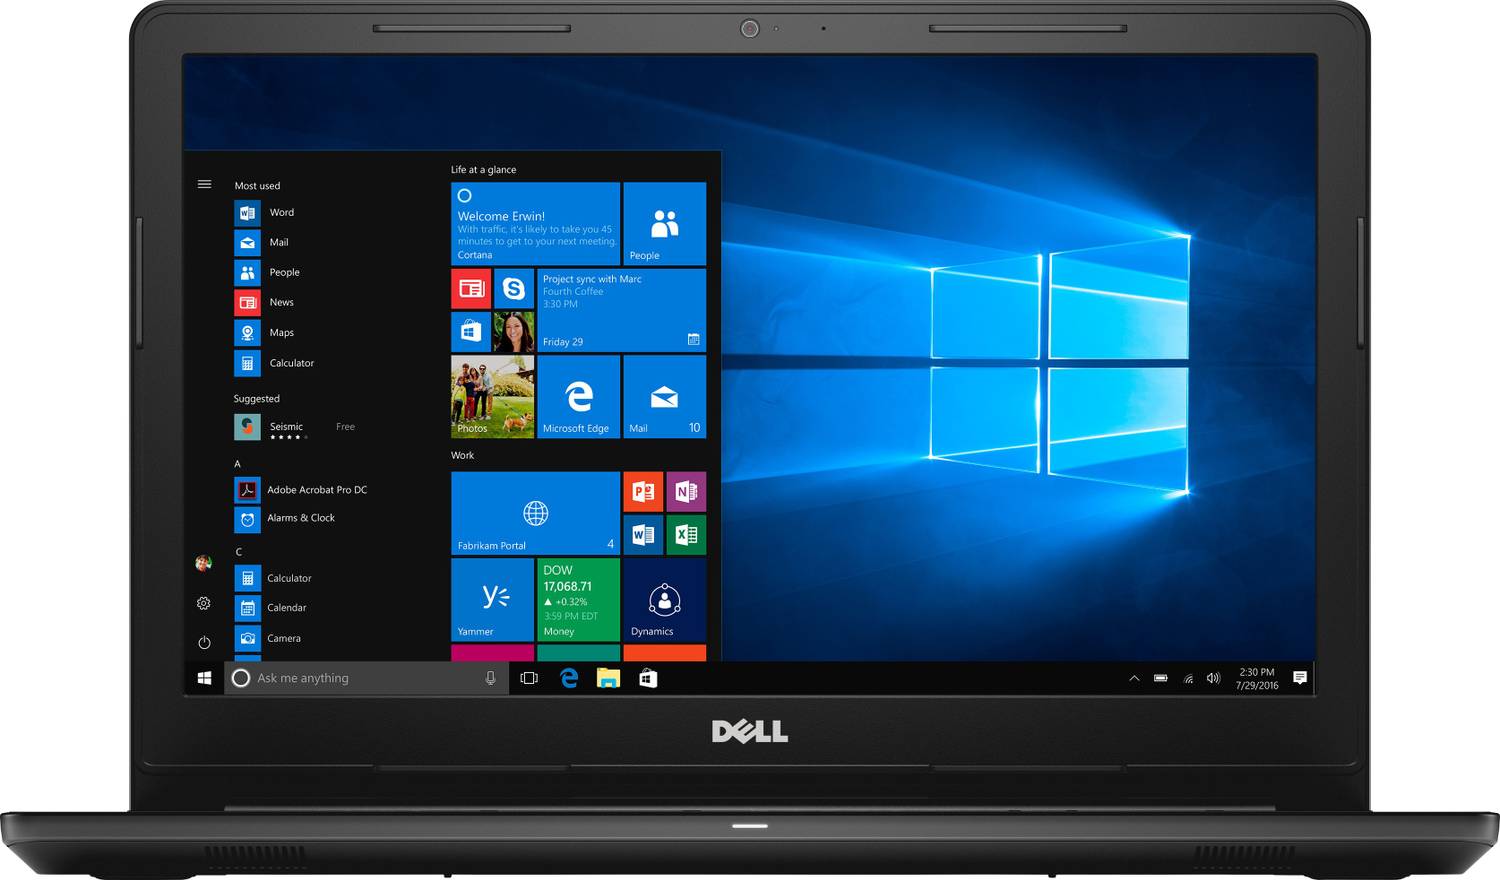The image size is (1500, 880).
Task: Select Word from the Most used list
Action: [x=282, y=212]
